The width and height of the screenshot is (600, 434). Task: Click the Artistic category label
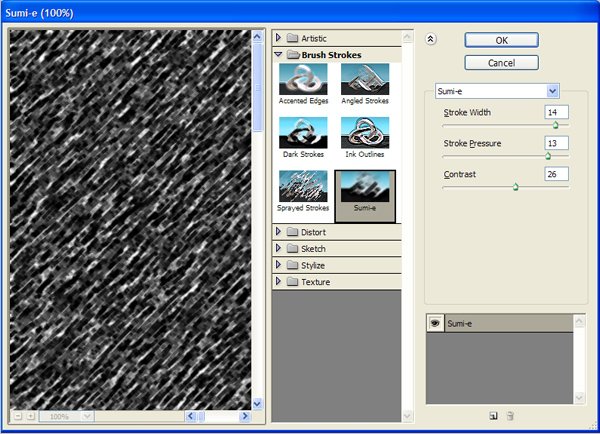click(x=314, y=38)
